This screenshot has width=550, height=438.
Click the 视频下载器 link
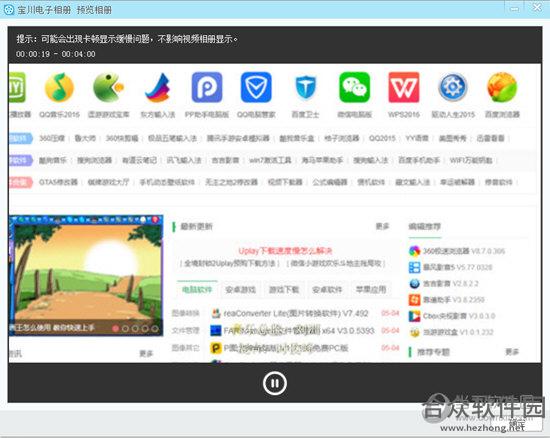point(285,182)
